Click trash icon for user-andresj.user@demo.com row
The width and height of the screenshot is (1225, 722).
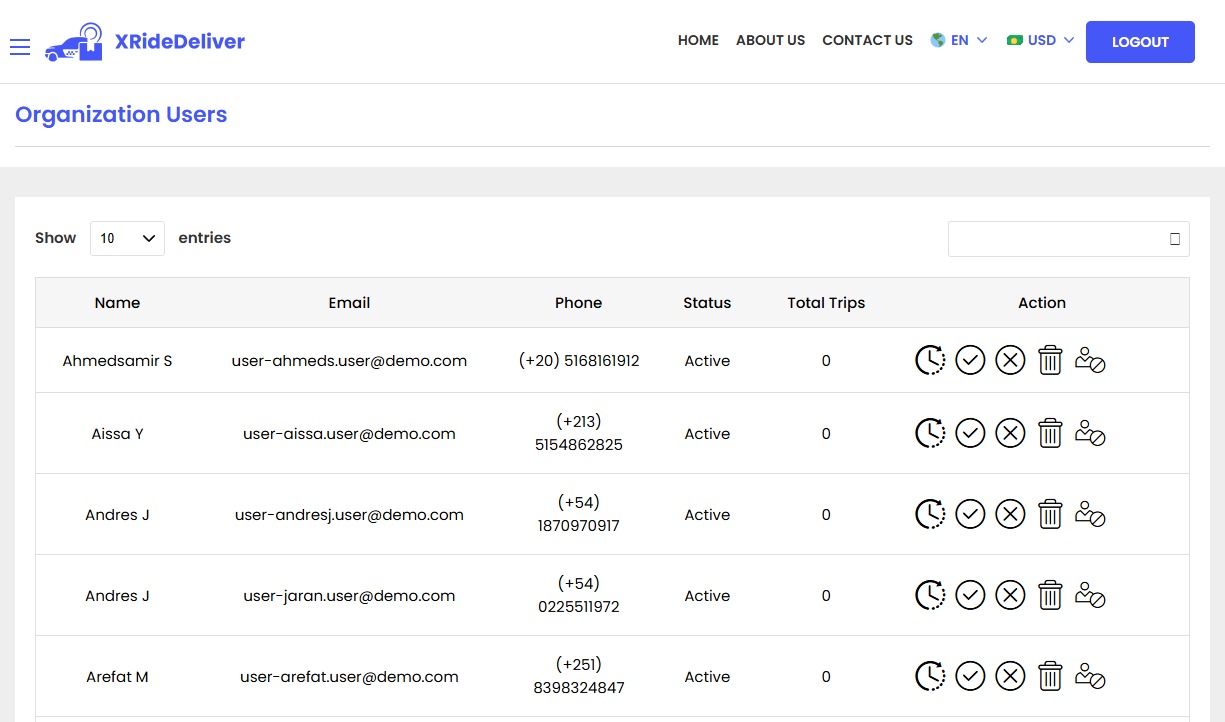[x=1049, y=514]
